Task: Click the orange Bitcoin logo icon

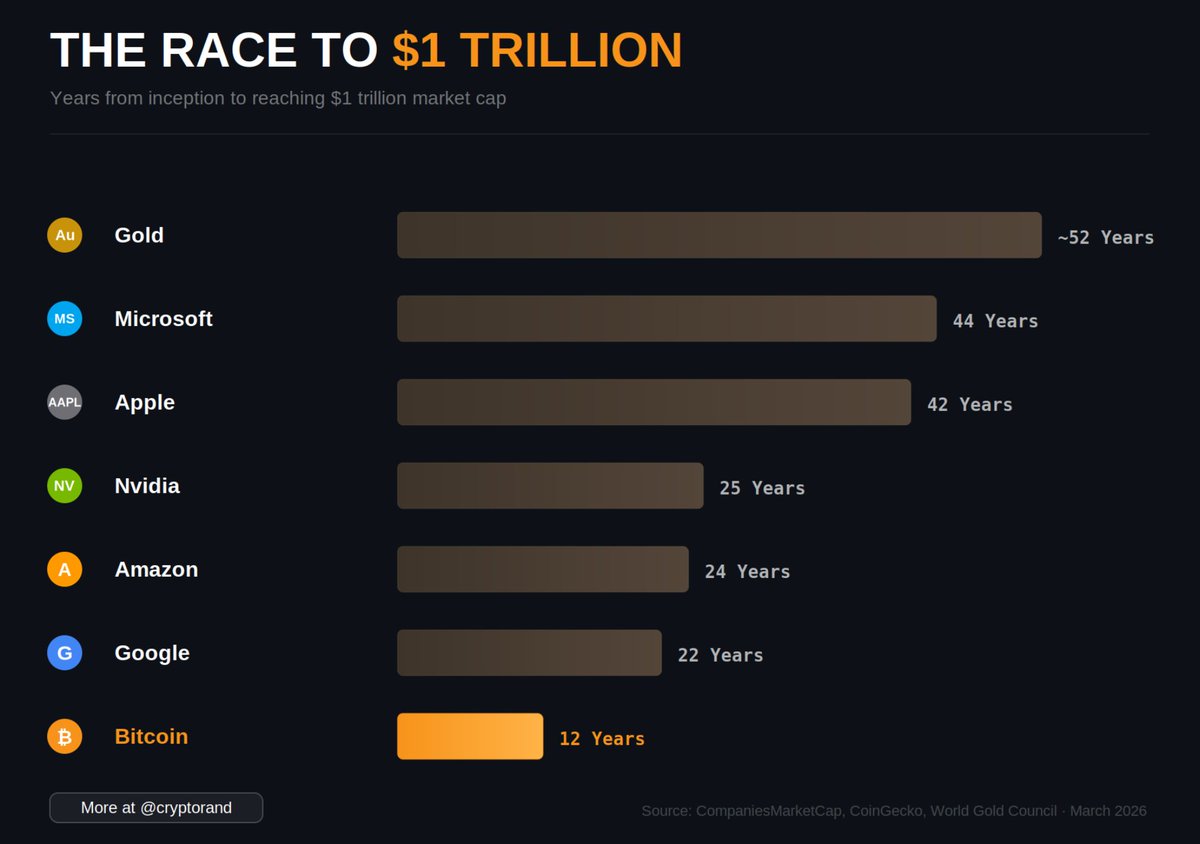Action: [65, 737]
